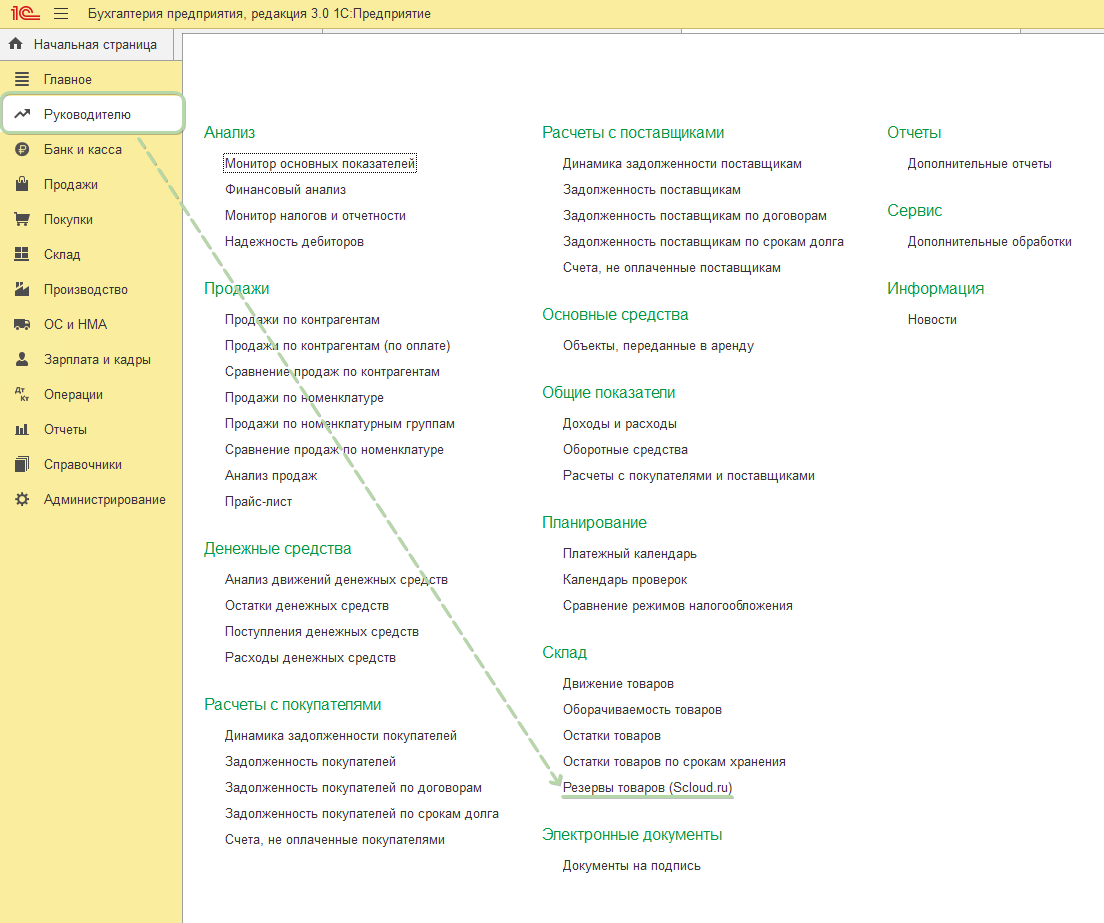Open Продажи по контрагентам report

pyautogui.click(x=302, y=320)
